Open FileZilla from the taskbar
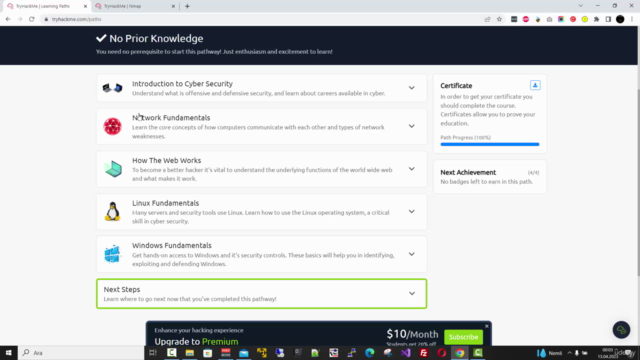Screen dimensions: 640x360 (424, 353)
